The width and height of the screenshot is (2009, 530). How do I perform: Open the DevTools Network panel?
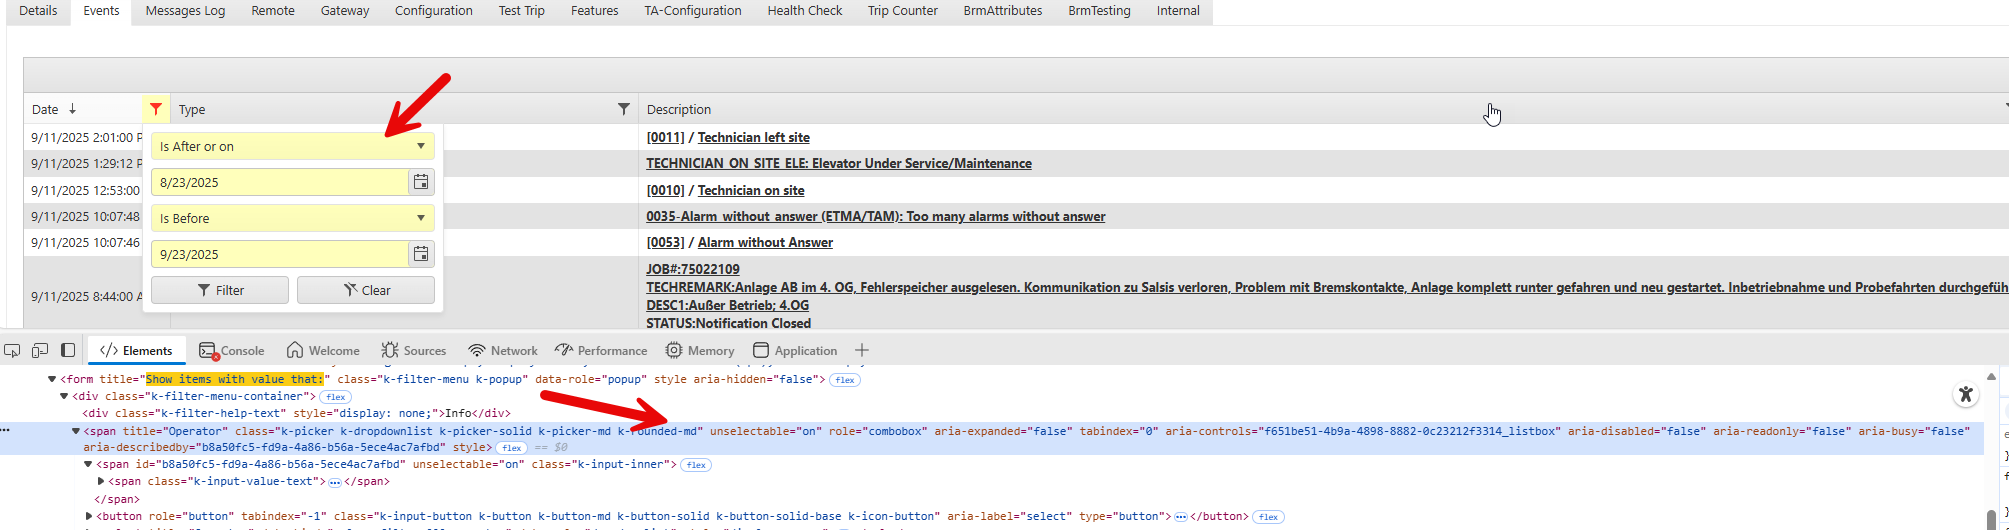(503, 350)
